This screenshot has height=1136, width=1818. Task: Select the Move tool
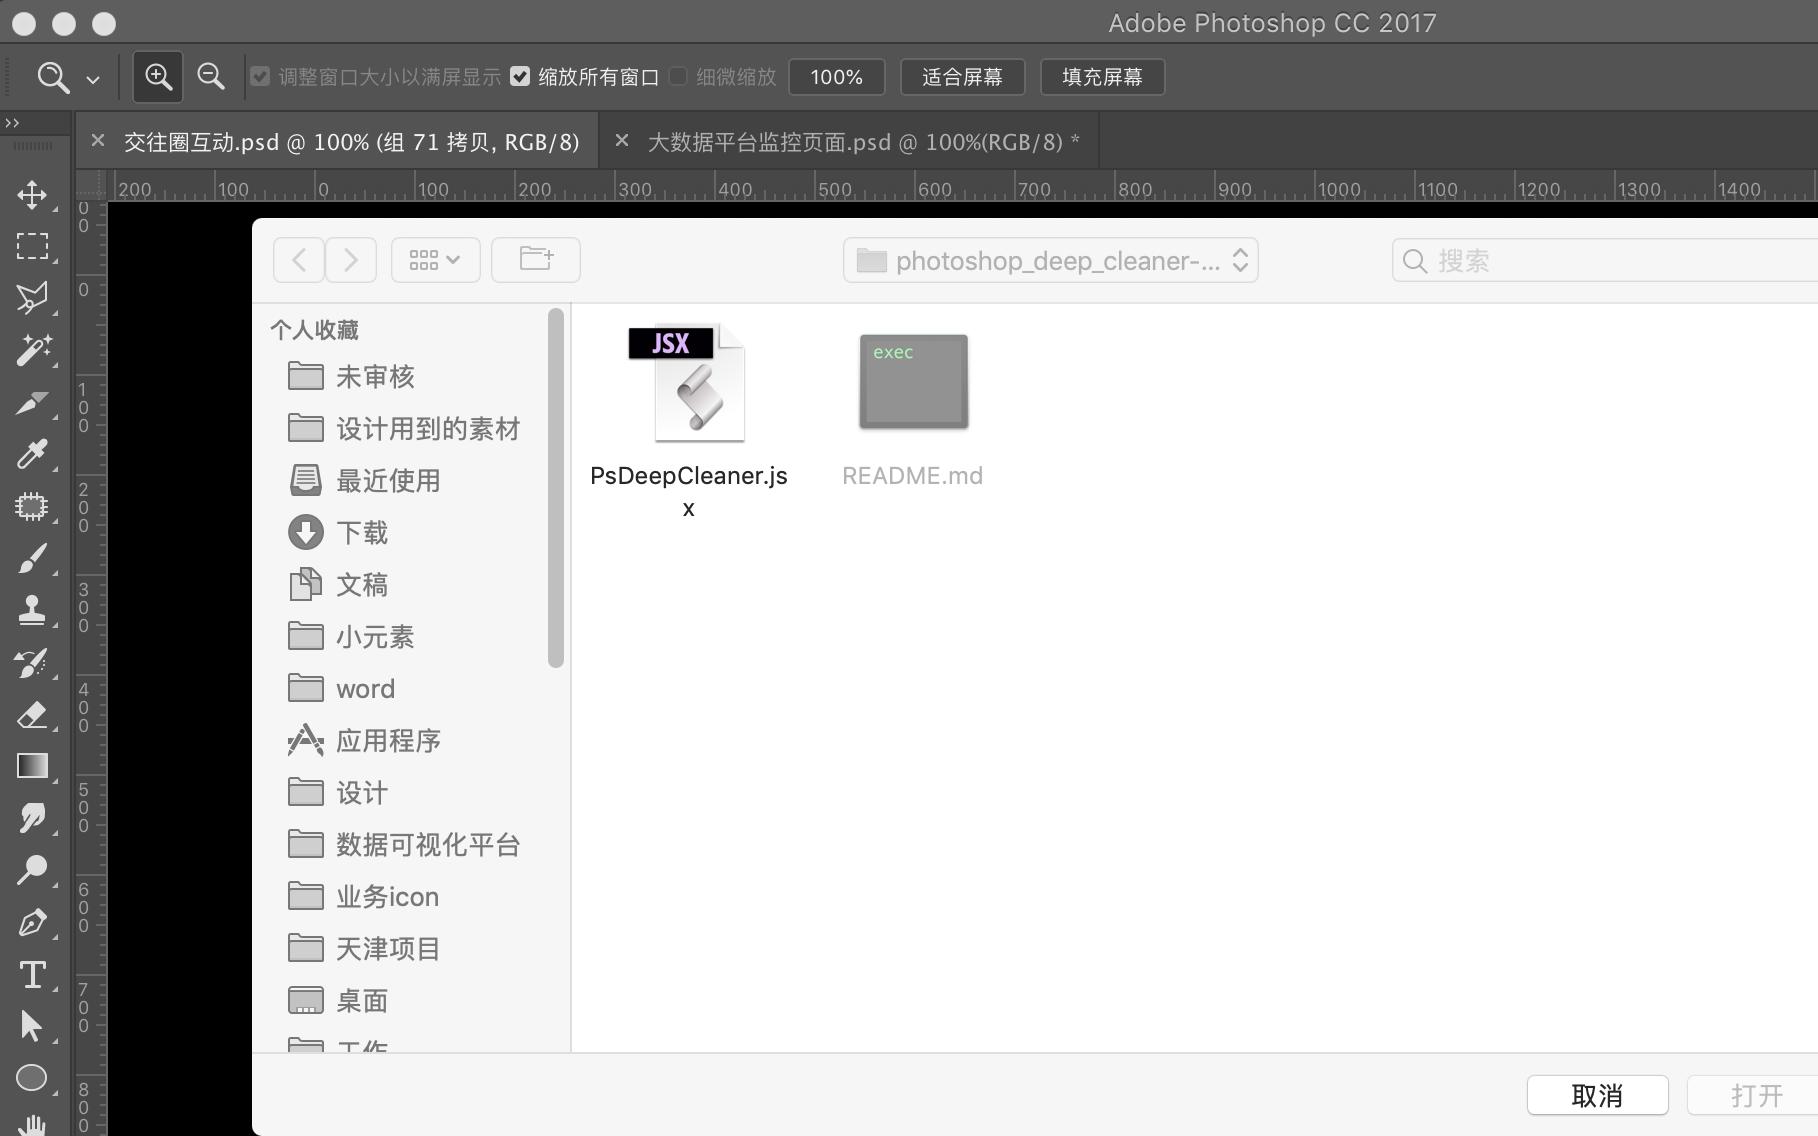click(x=33, y=195)
